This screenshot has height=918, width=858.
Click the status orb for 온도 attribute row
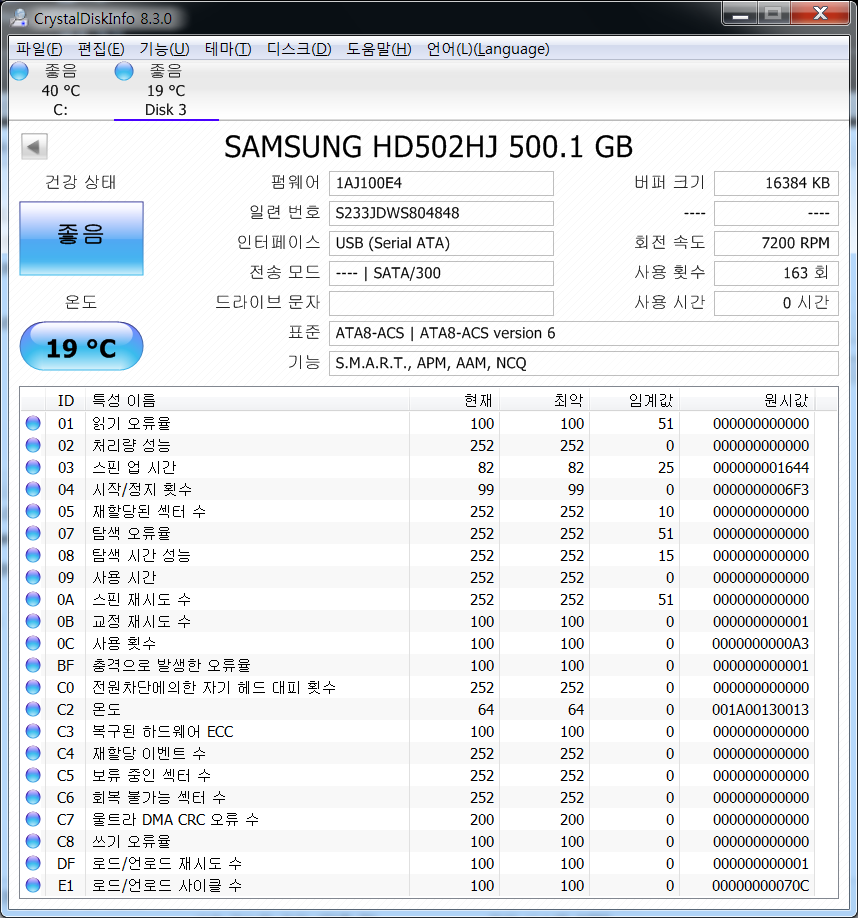pos(33,709)
